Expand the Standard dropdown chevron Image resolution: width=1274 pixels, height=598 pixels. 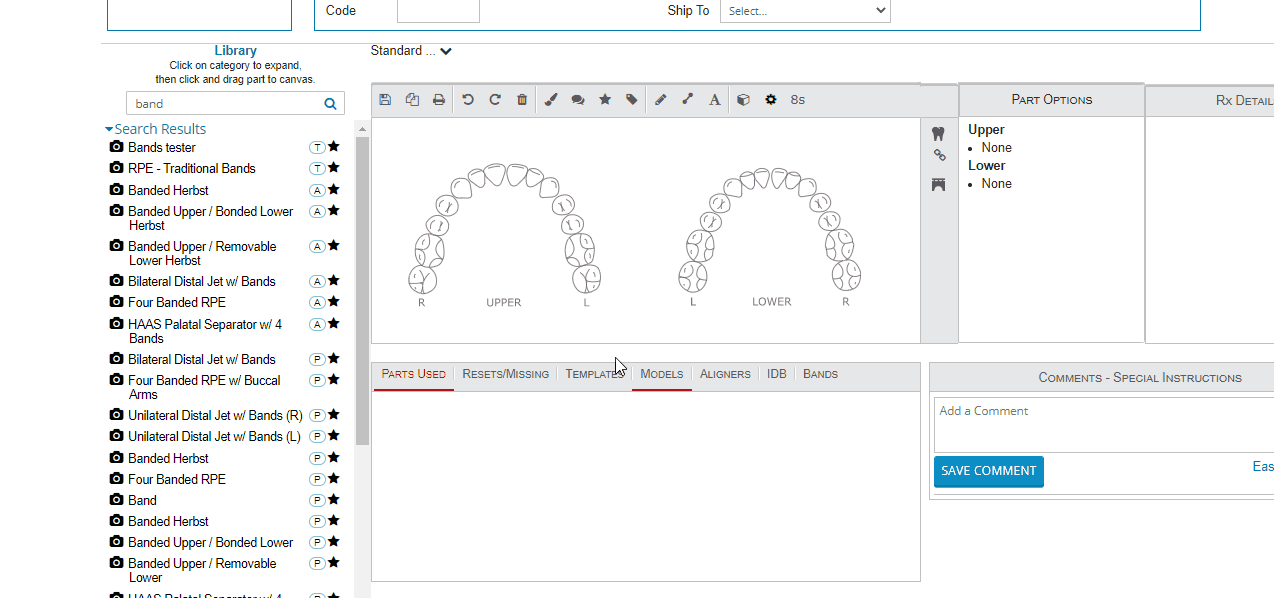click(446, 51)
